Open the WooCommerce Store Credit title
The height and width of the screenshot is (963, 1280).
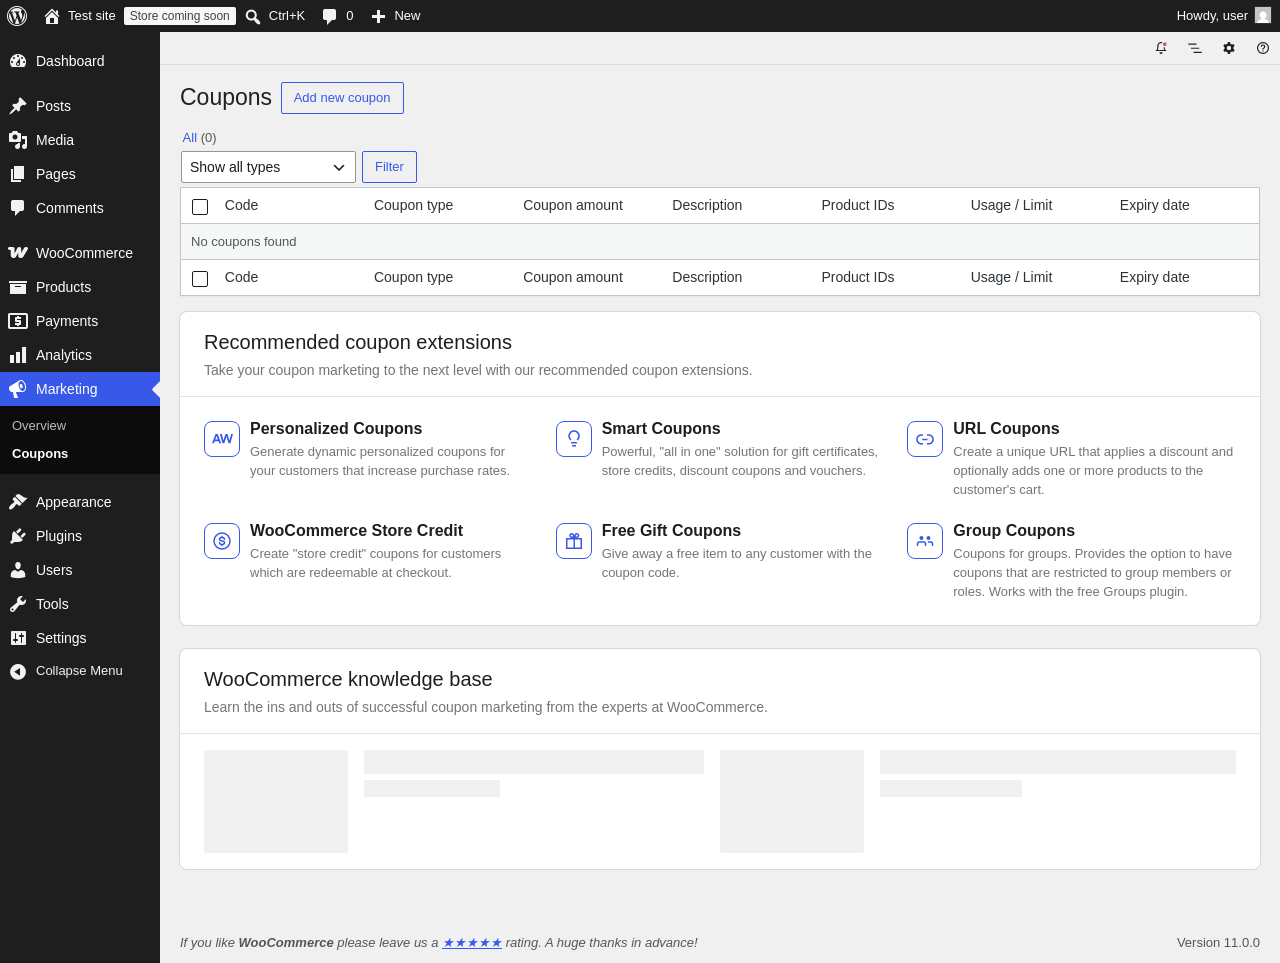point(356,531)
